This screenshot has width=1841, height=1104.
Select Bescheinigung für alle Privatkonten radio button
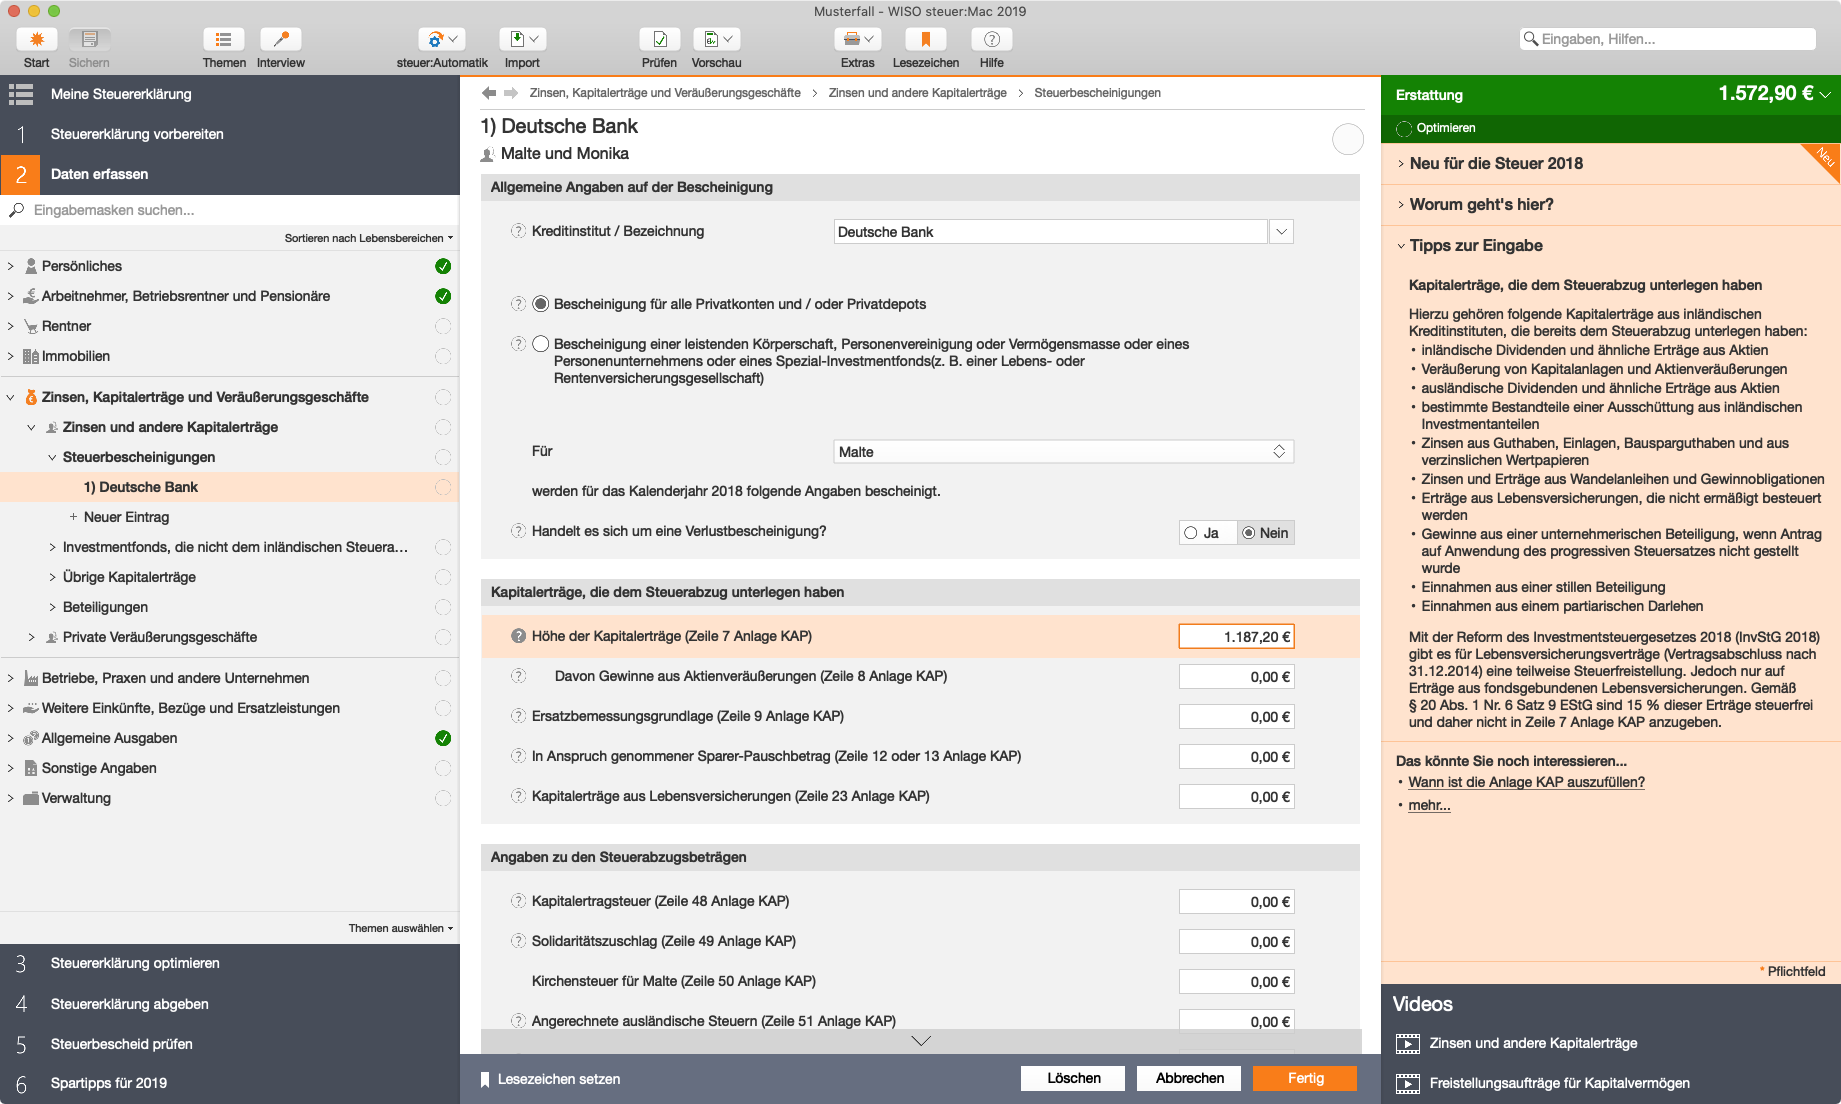click(541, 304)
